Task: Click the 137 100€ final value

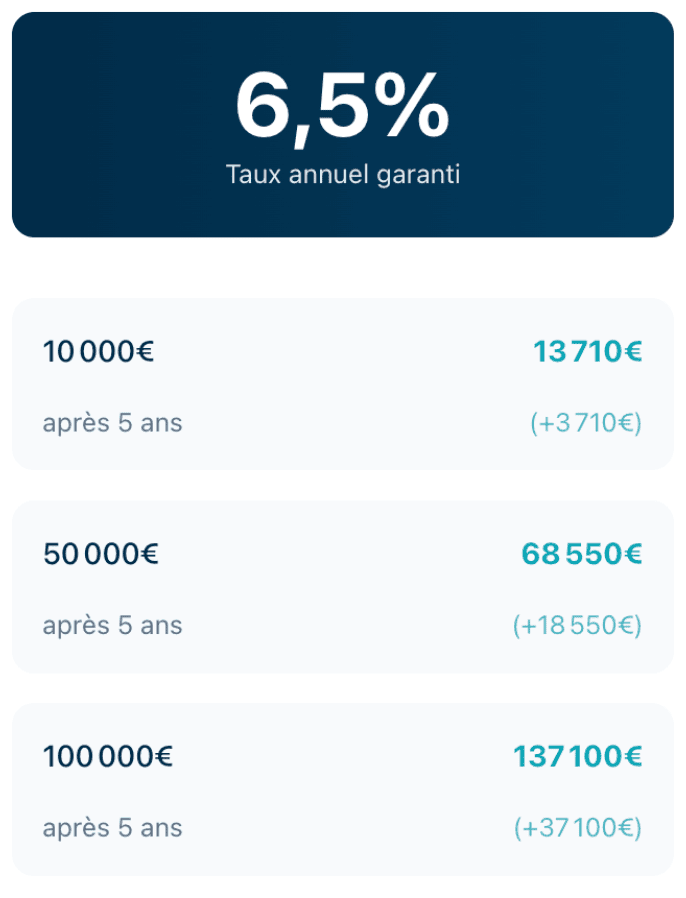Action: [x=577, y=757]
